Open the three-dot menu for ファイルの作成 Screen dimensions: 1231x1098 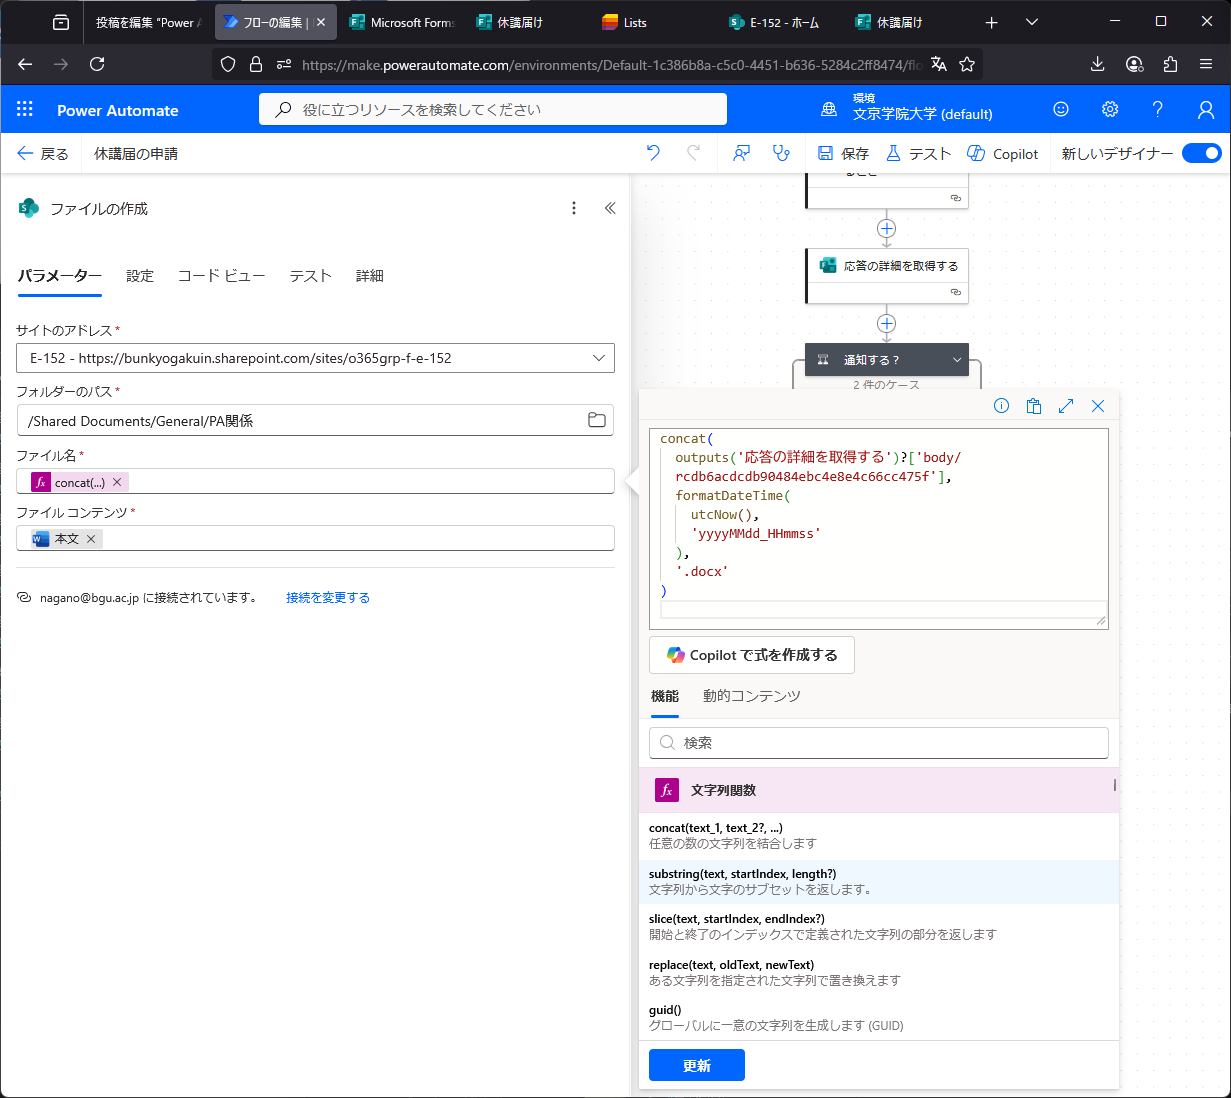pyautogui.click(x=574, y=208)
